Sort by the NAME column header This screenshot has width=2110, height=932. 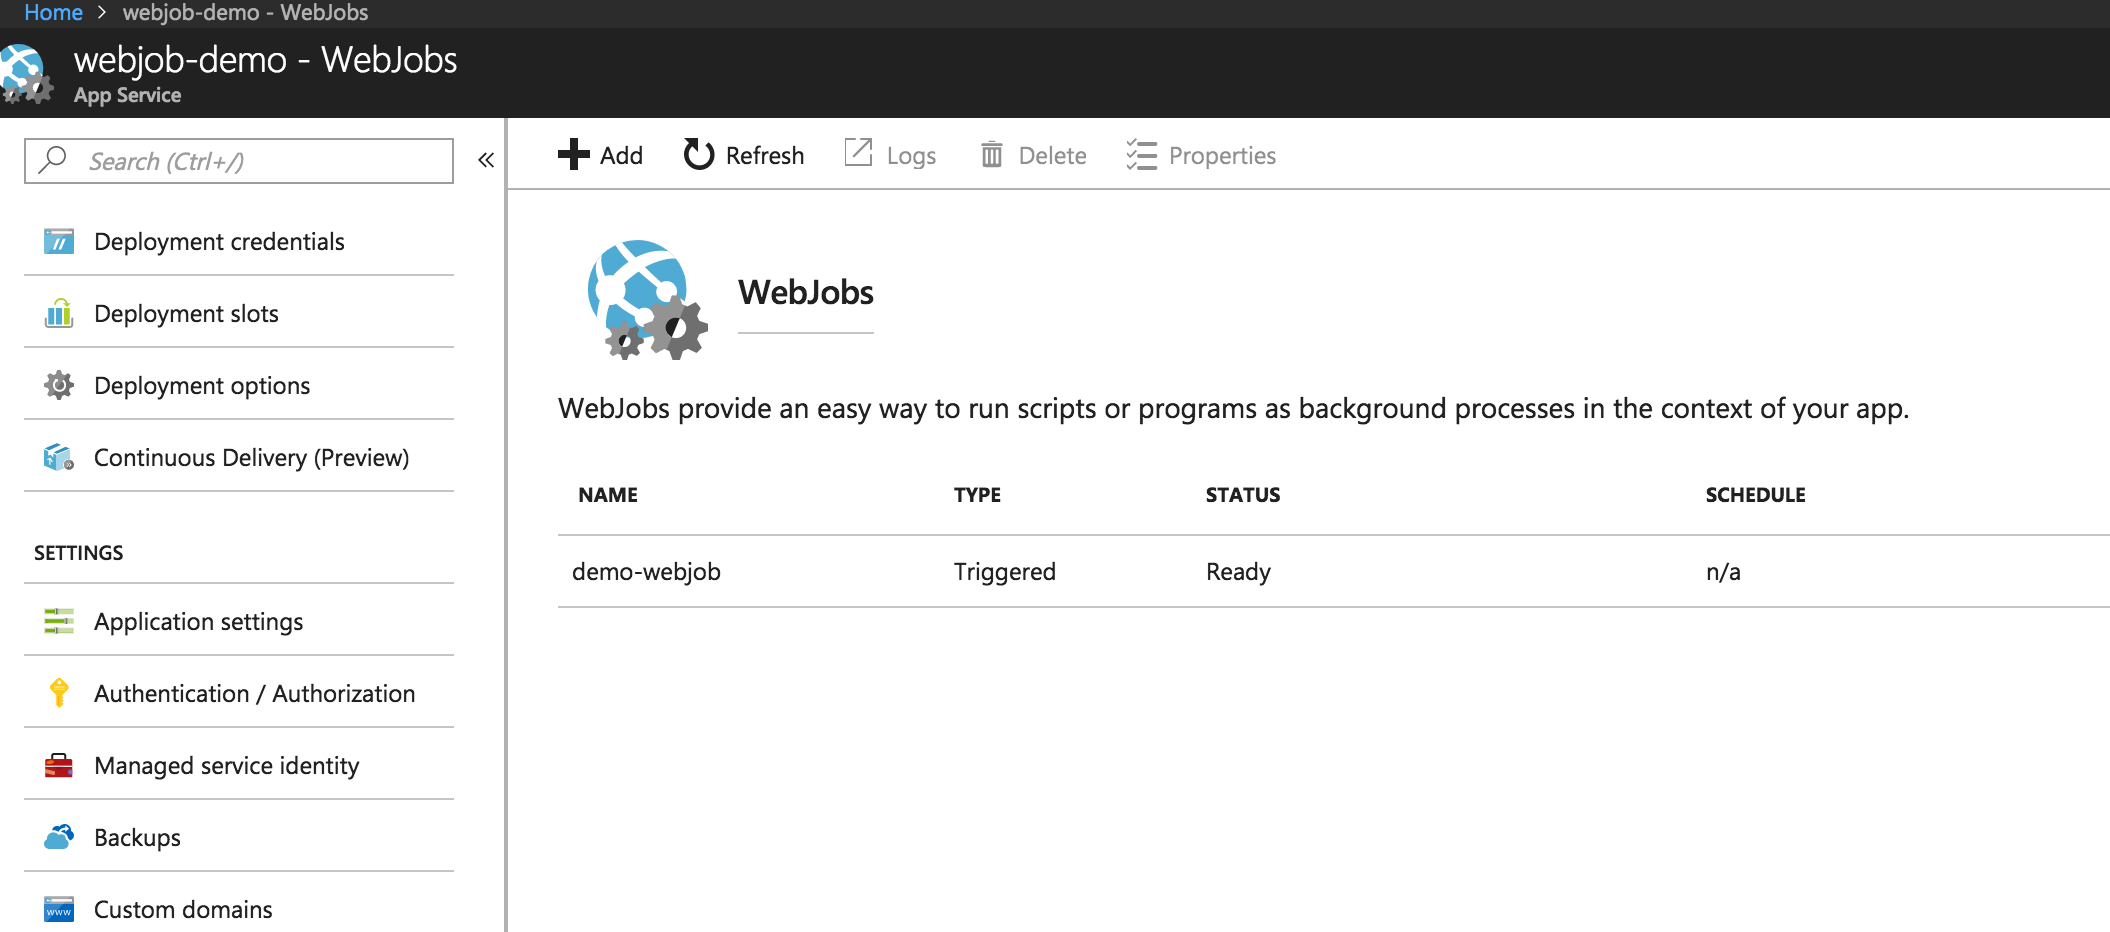[608, 495]
